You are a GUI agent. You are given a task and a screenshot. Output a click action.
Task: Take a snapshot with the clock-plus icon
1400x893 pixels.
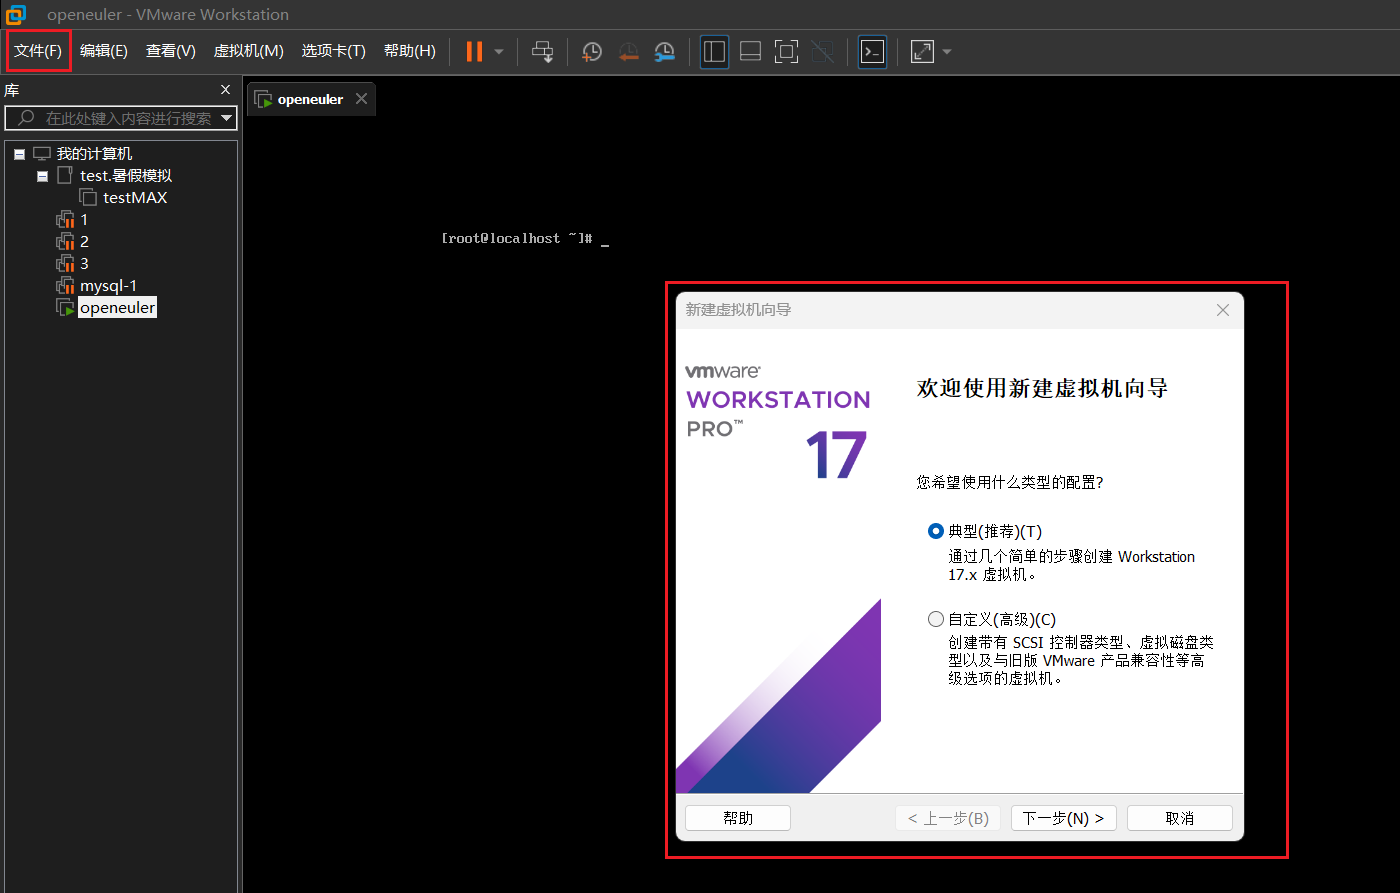(592, 52)
